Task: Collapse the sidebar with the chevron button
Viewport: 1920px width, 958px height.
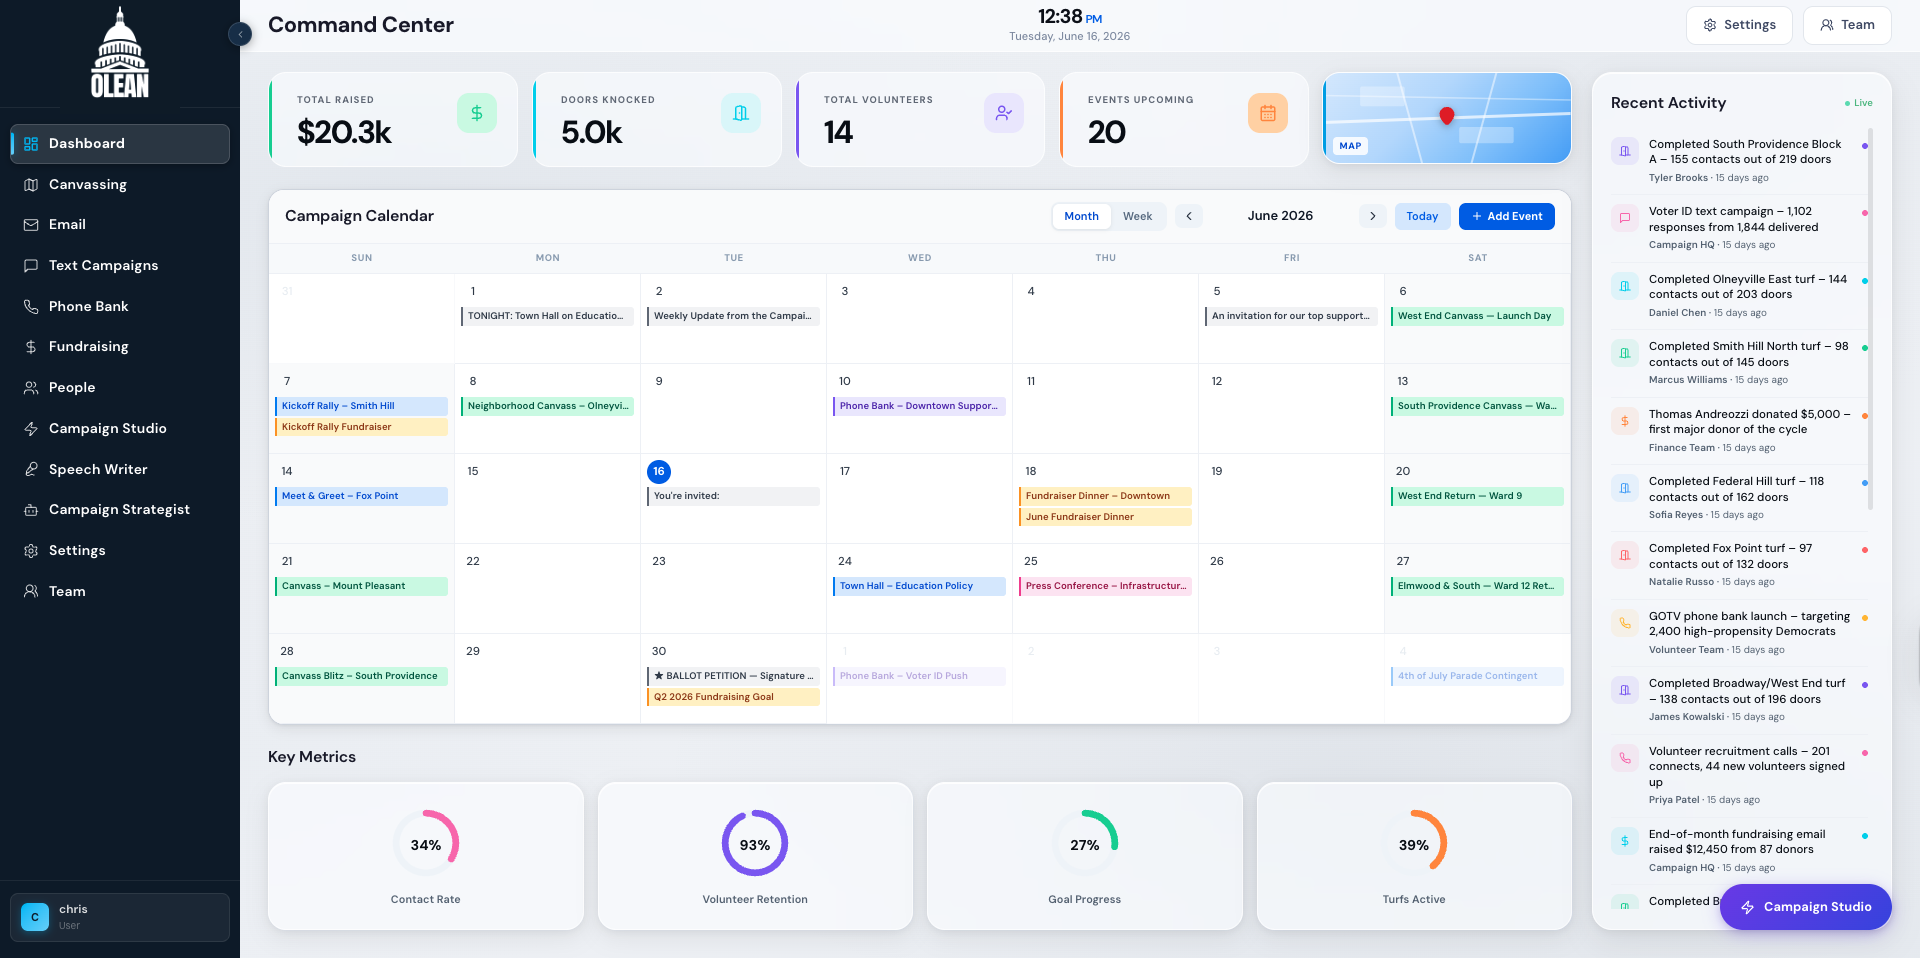Action: [240, 34]
